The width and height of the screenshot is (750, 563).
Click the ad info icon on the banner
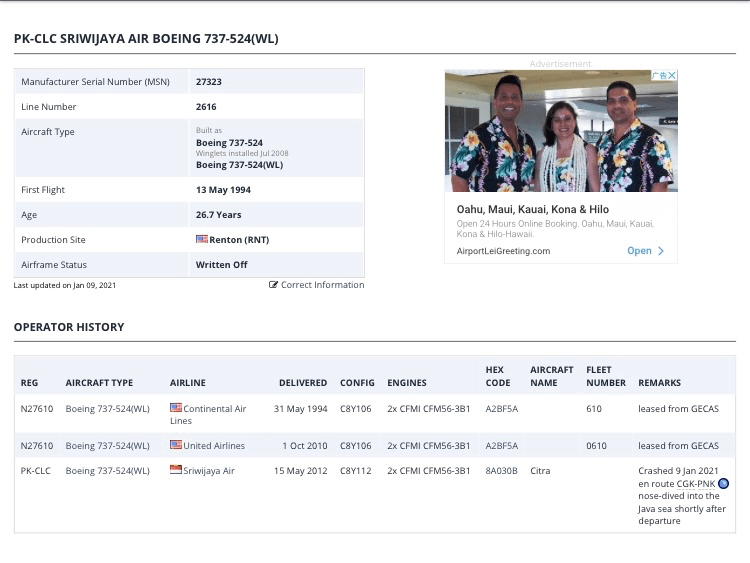click(x=658, y=75)
